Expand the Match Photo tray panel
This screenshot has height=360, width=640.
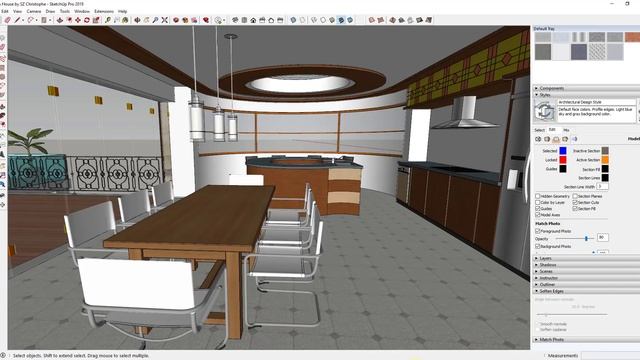pos(586,340)
